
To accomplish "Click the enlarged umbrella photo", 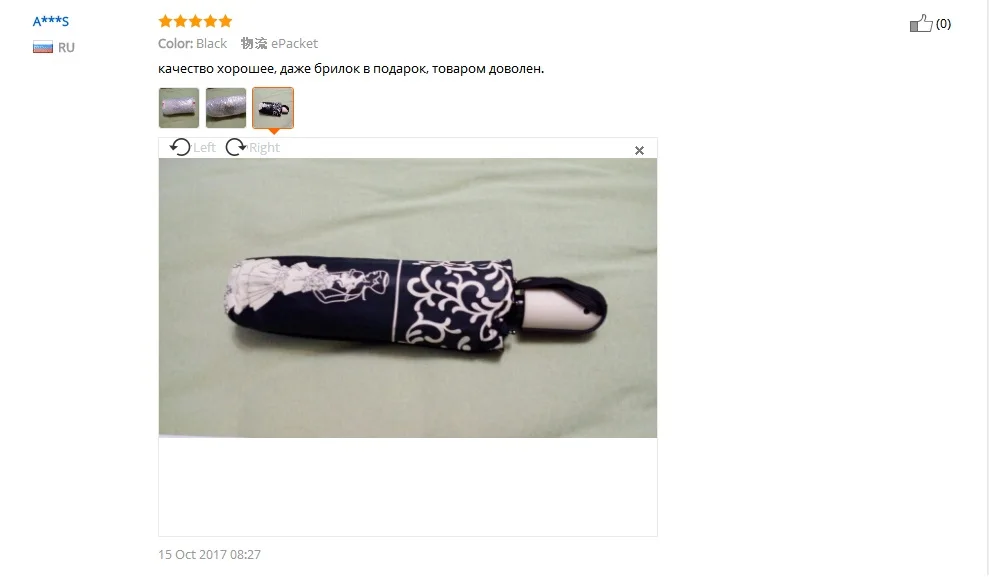I will tap(407, 298).
